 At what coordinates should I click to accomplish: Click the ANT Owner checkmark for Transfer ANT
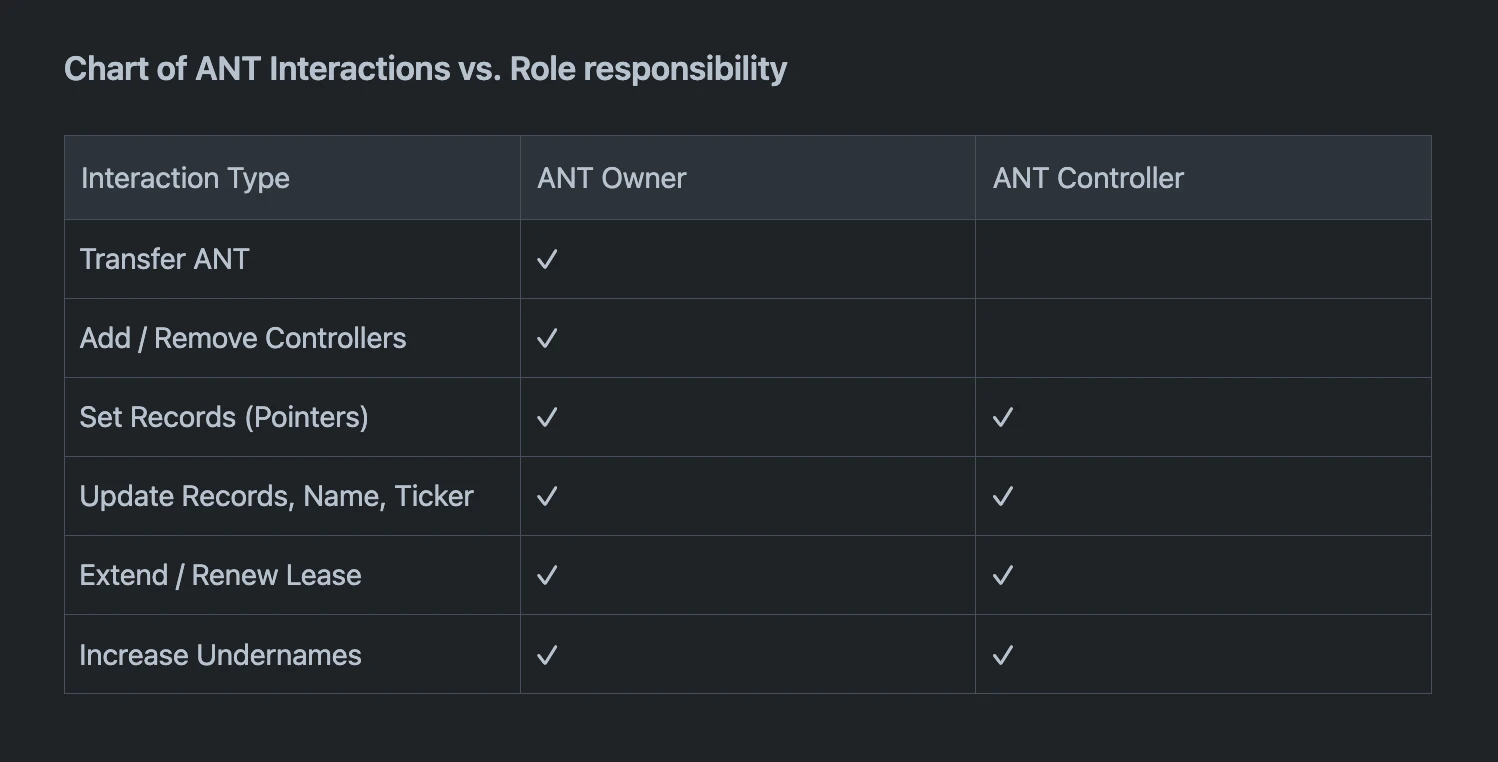[x=547, y=260]
